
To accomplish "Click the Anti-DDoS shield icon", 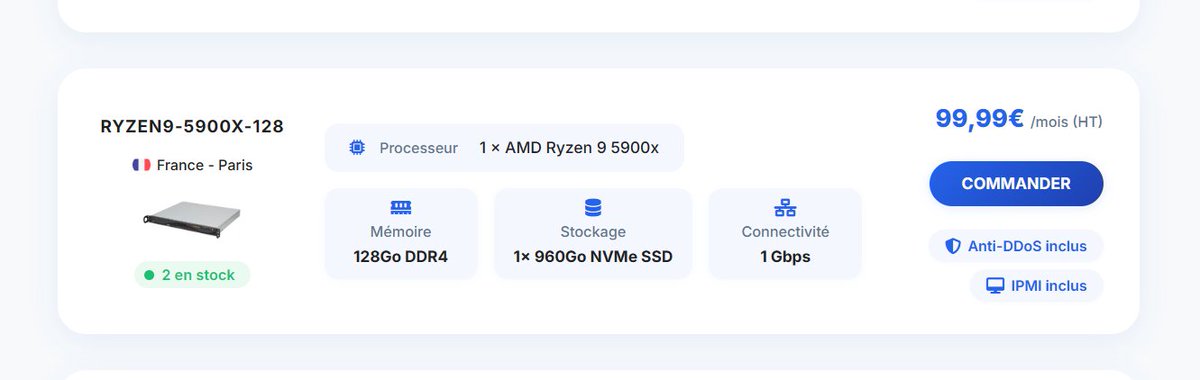I will [x=952, y=246].
